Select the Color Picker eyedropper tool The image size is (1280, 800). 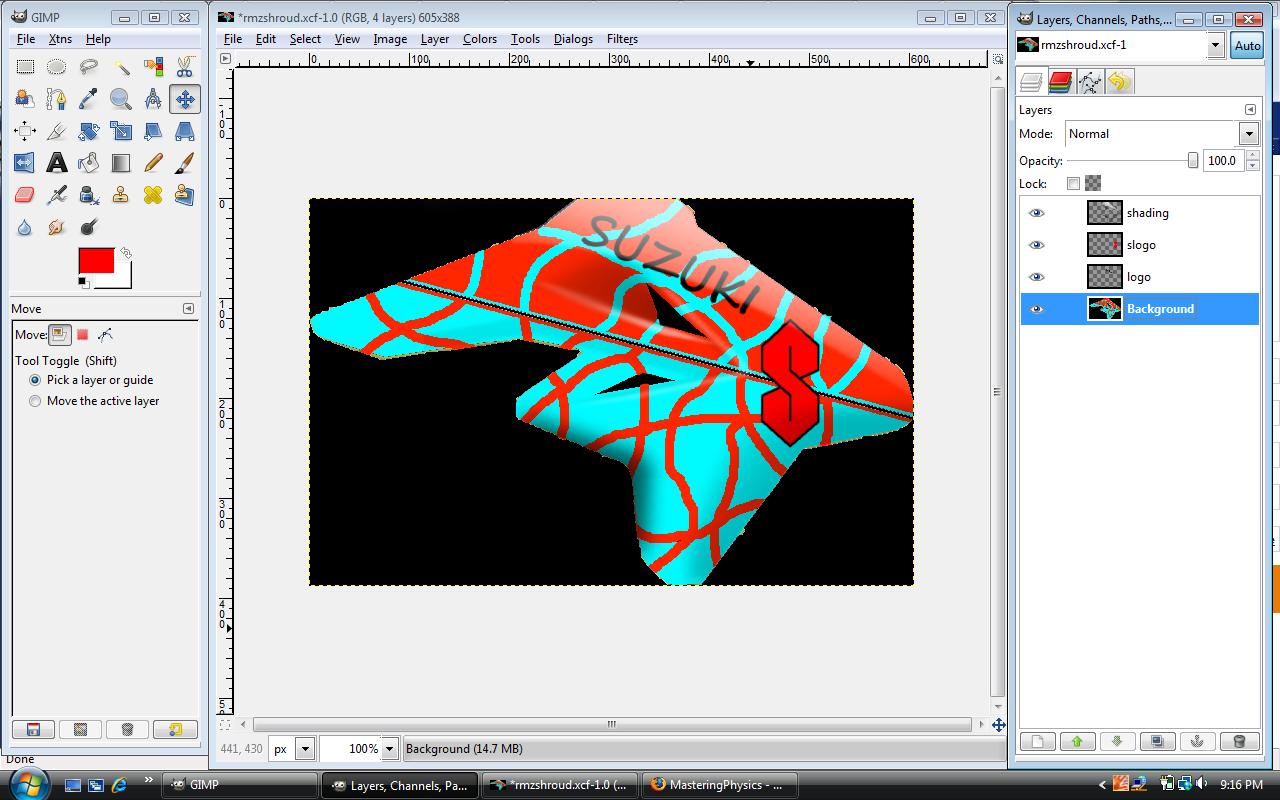[89, 99]
